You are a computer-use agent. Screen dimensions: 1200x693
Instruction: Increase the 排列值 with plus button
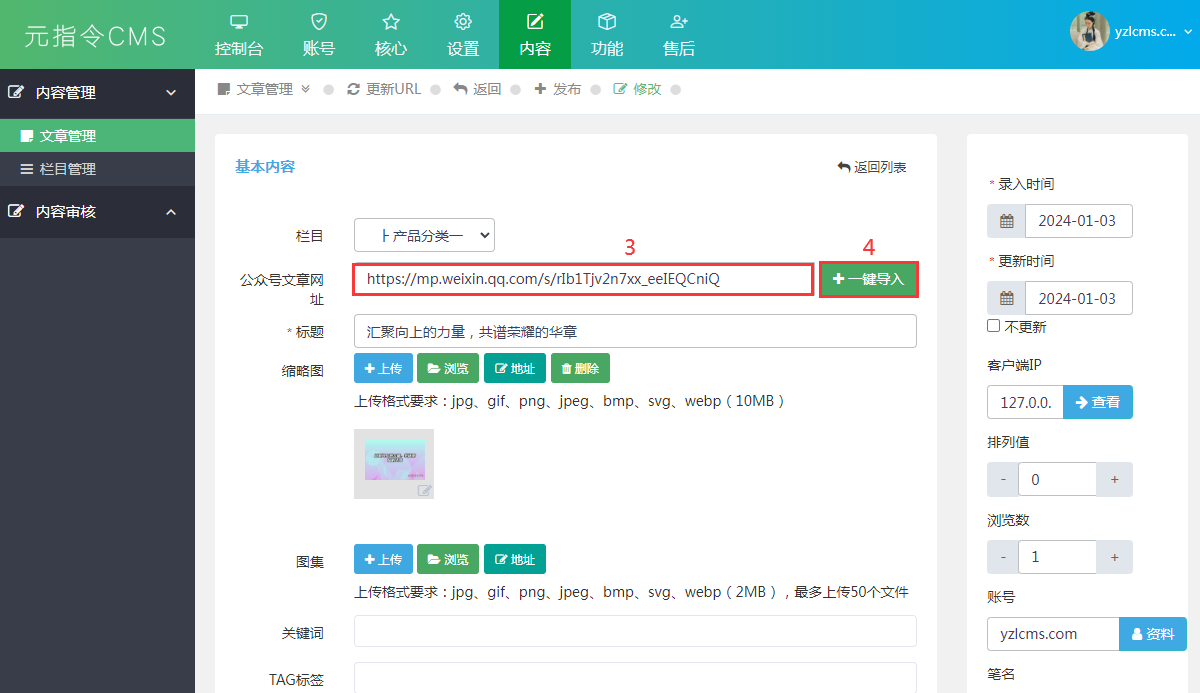pyautogui.click(x=1114, y=479)
